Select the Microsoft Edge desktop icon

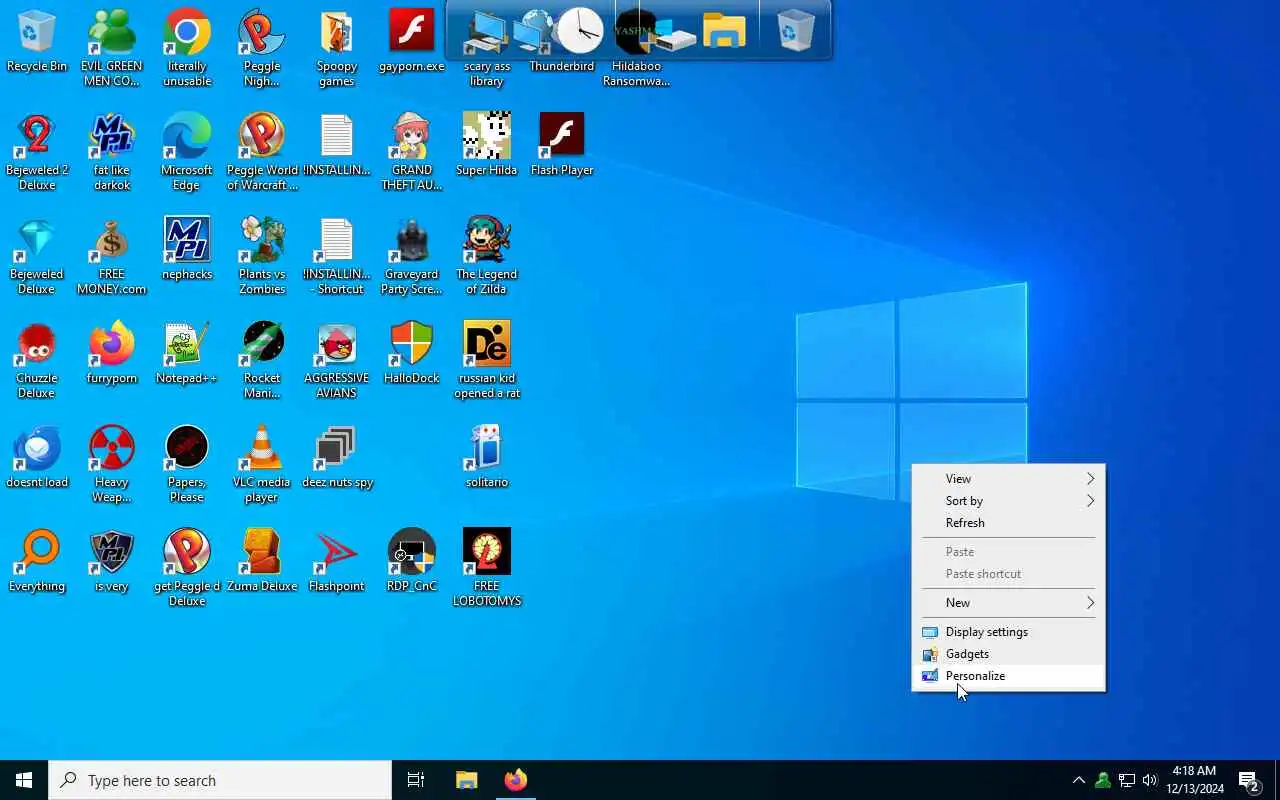[187, 152]
